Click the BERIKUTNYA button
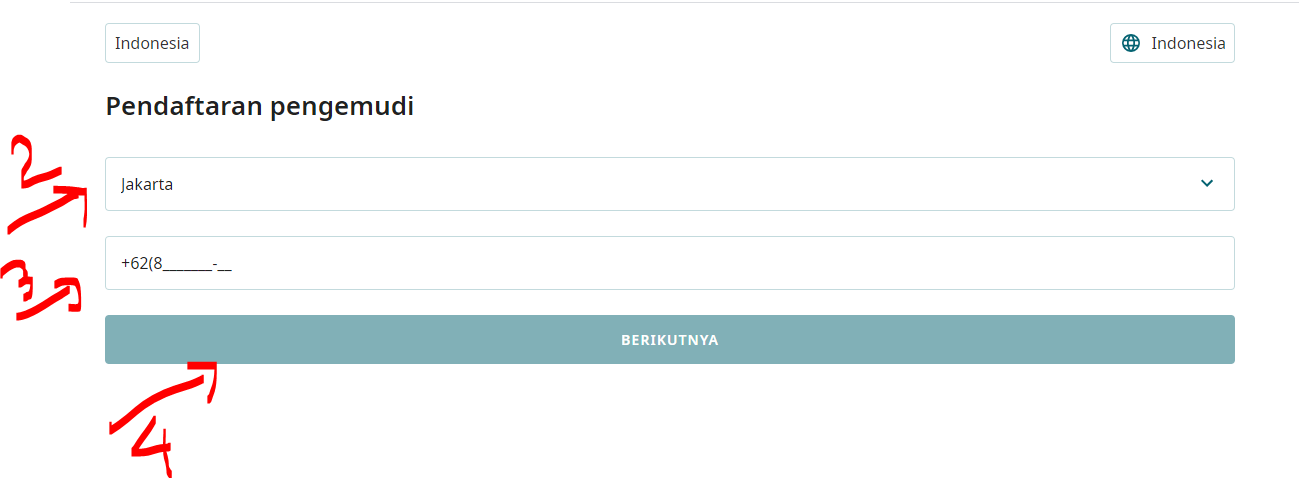 (669, 340)
